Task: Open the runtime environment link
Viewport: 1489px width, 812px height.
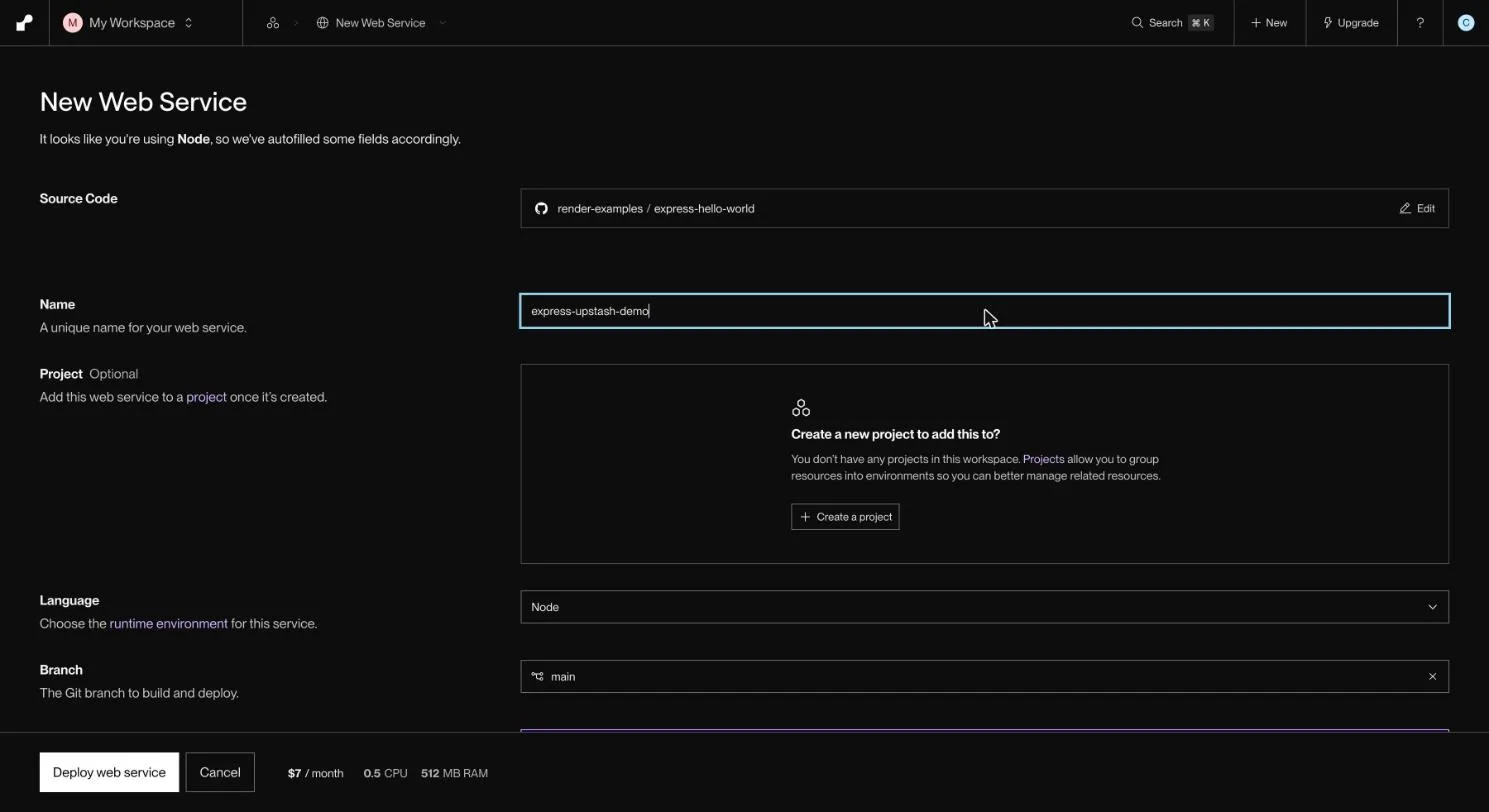Action: tap(168, 624)
